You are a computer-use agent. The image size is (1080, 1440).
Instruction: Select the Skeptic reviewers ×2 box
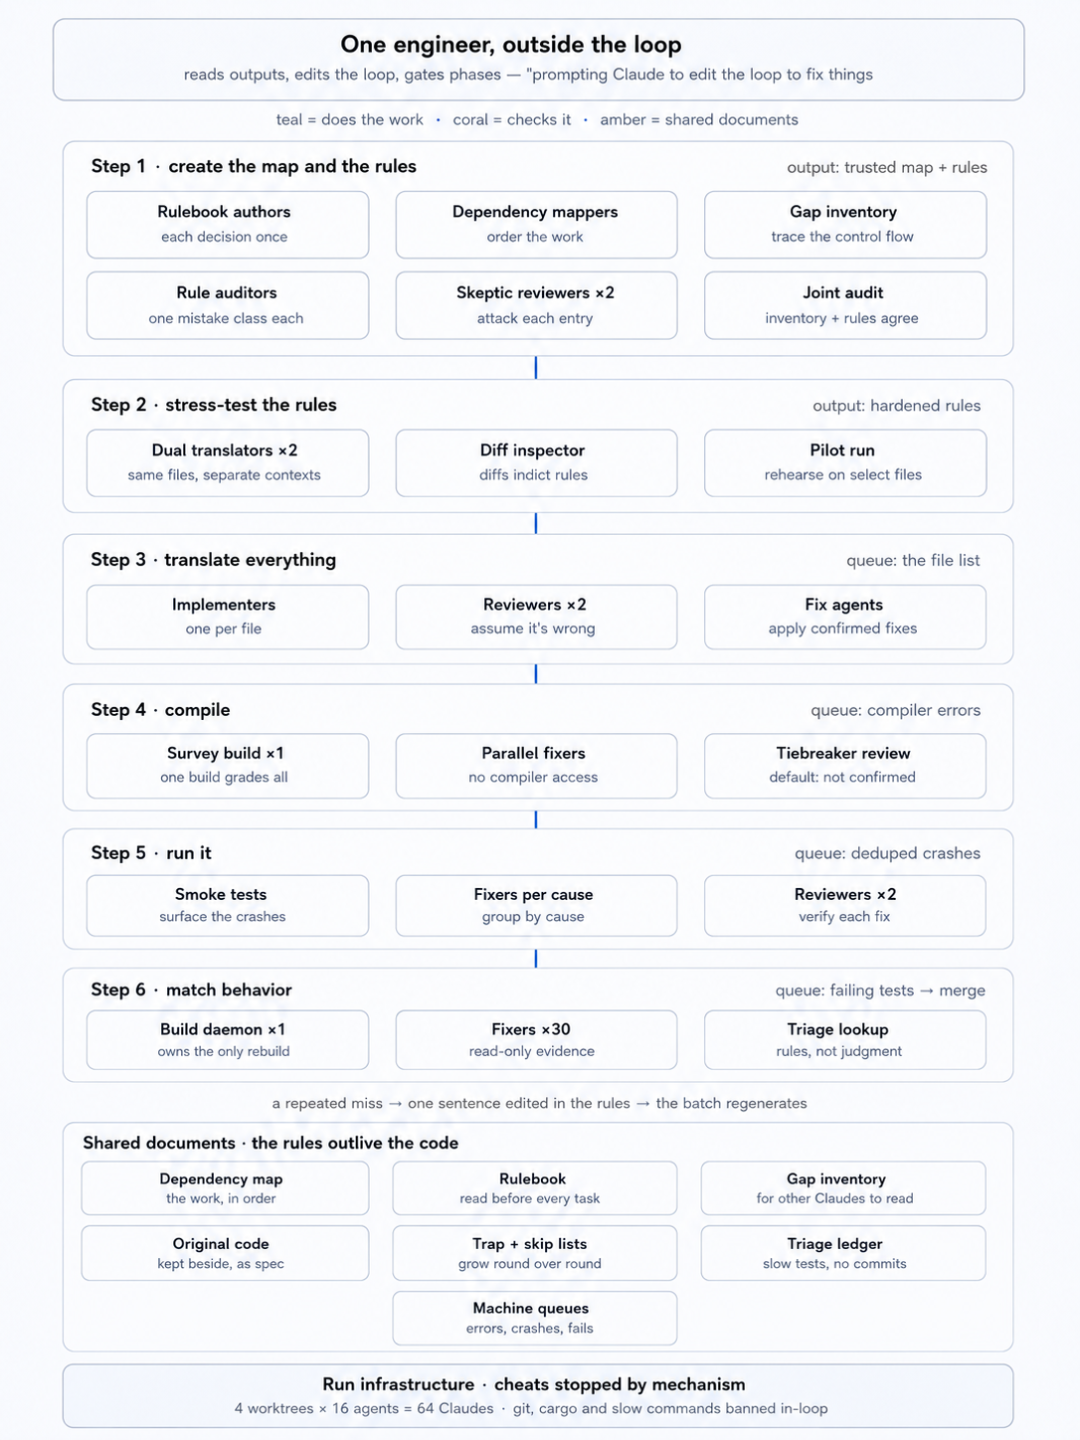pyautogui.click(x=536, y=306)
